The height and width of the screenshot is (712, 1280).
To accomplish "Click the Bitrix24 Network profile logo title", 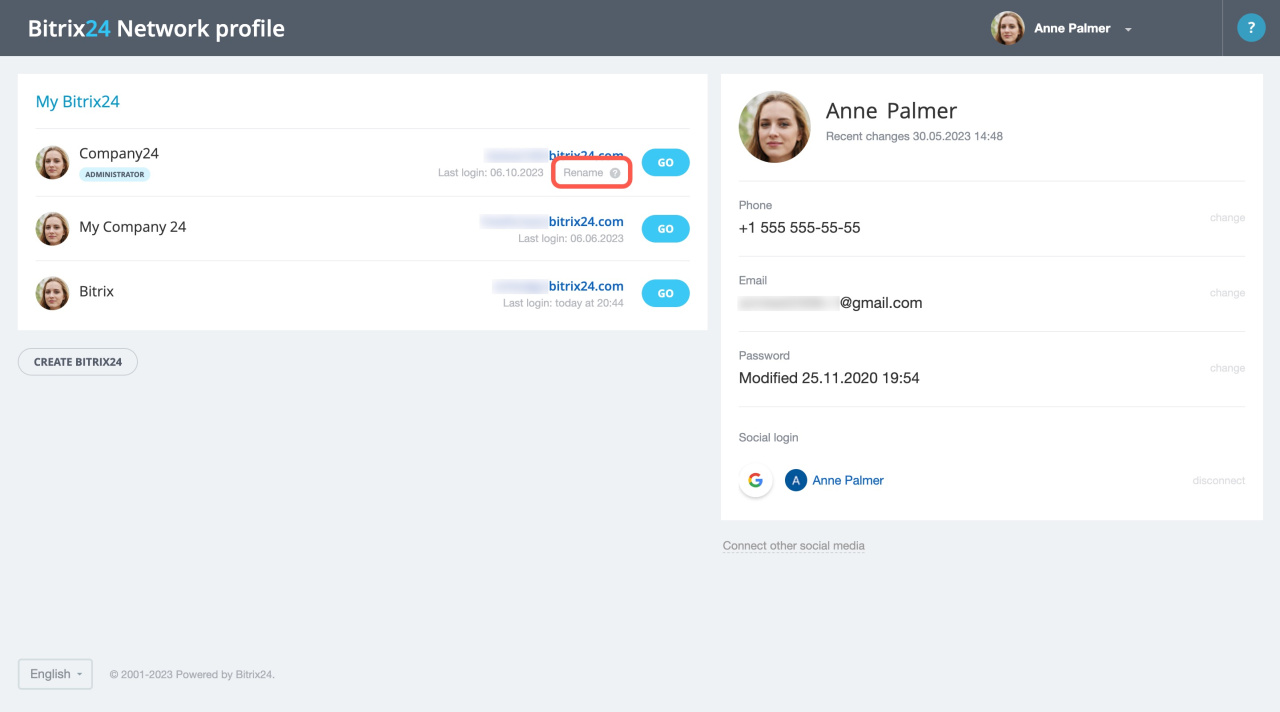I will pos(156,29).
